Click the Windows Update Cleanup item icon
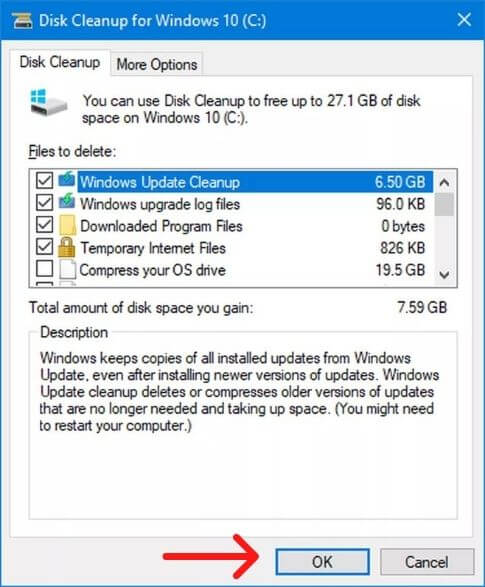This screenshot has width=485, height=587. [x=67, y=180]
